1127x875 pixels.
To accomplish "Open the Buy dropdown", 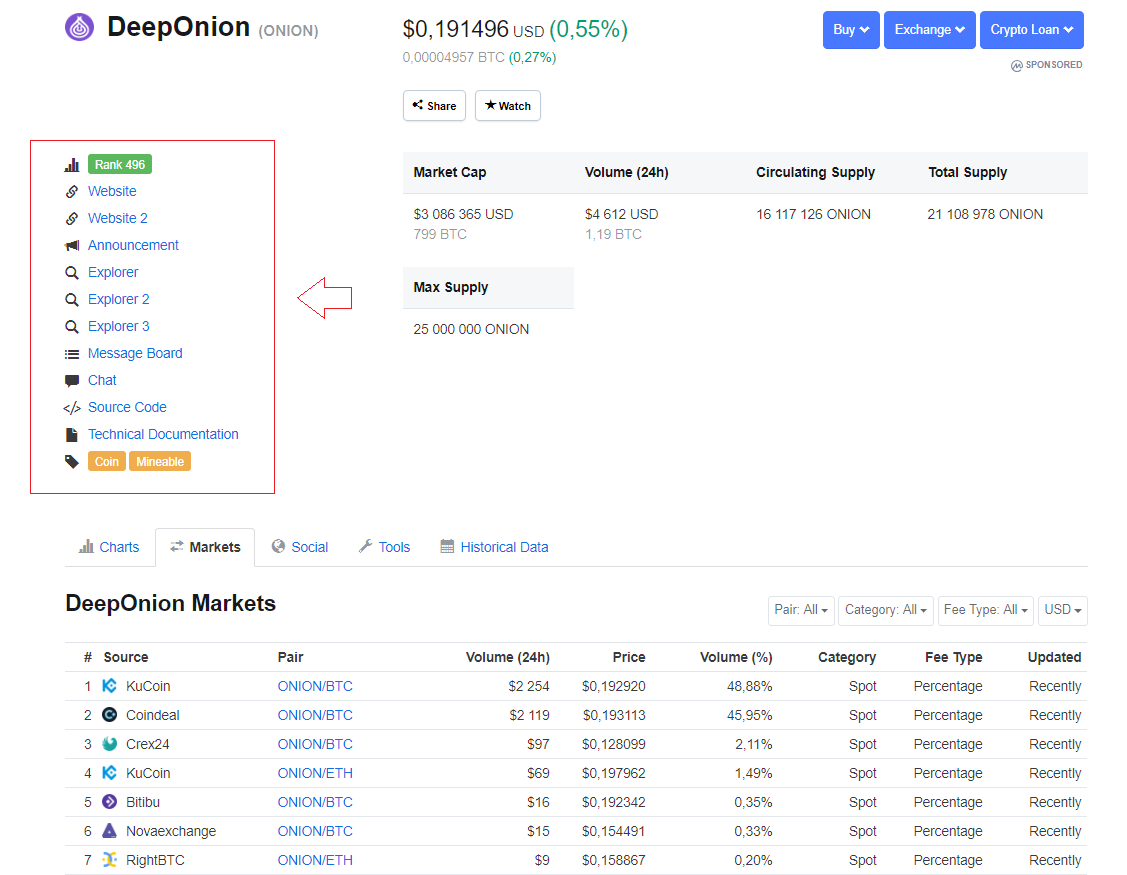I will point(851,29).
